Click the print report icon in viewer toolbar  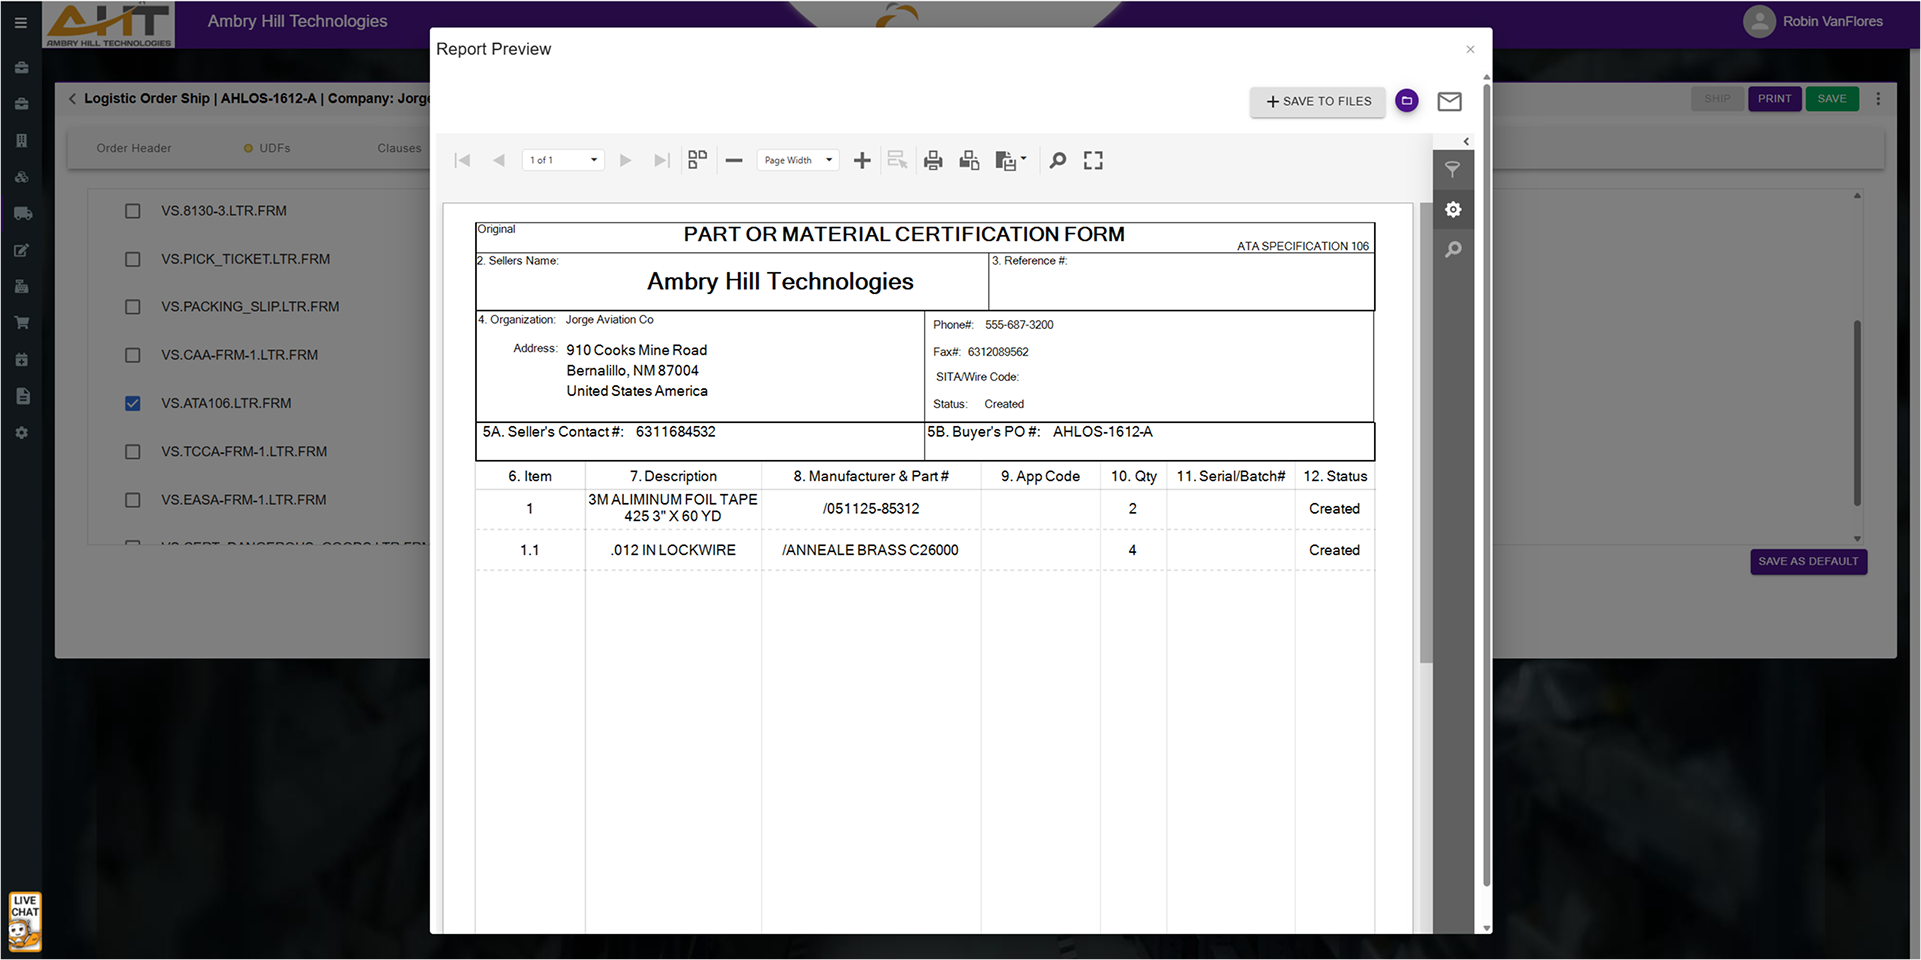pyautogui.click(x=933, y=160)
